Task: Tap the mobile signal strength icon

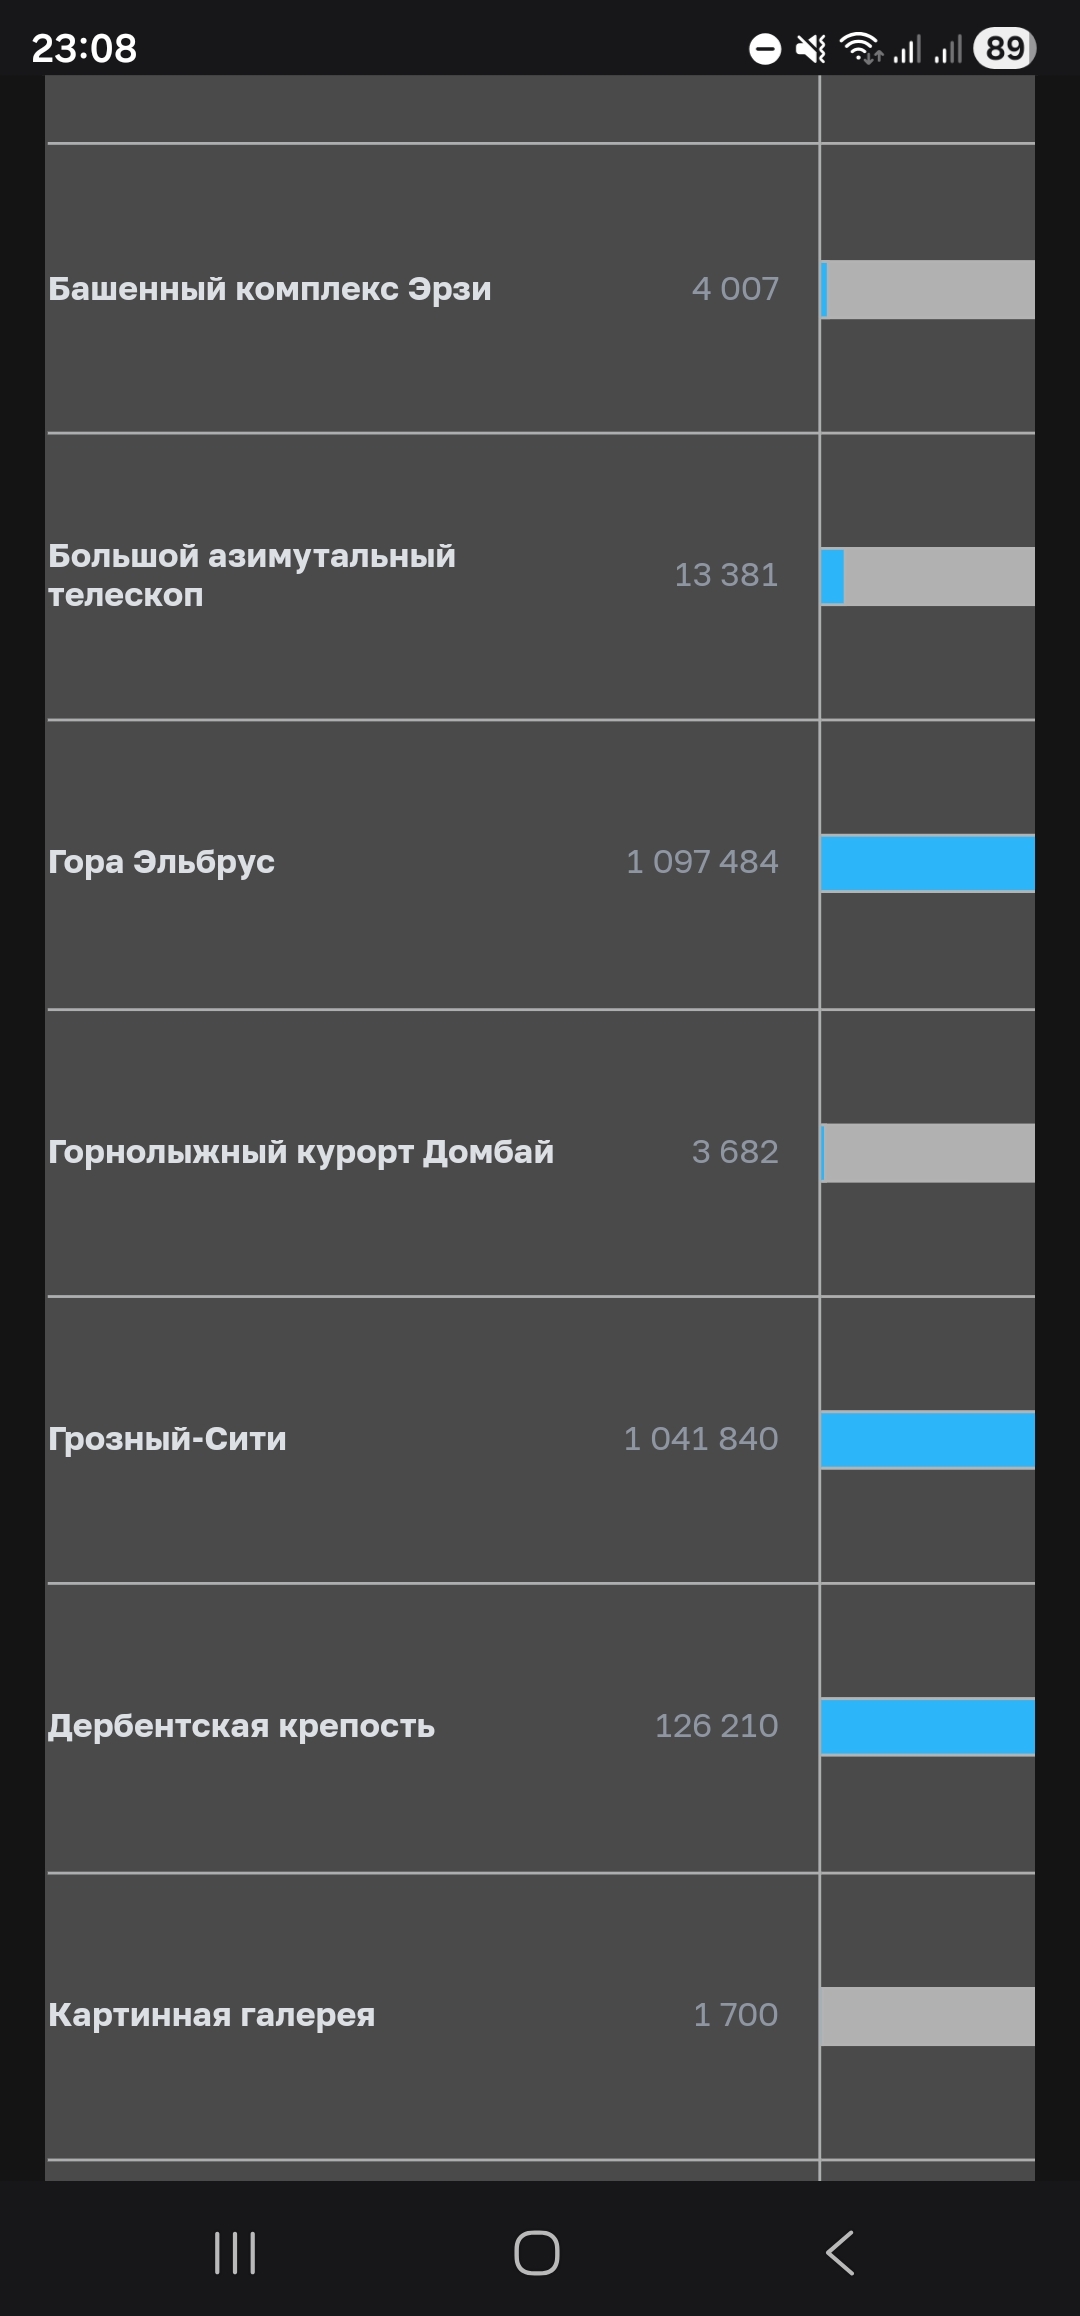Action: pos(908,48)
